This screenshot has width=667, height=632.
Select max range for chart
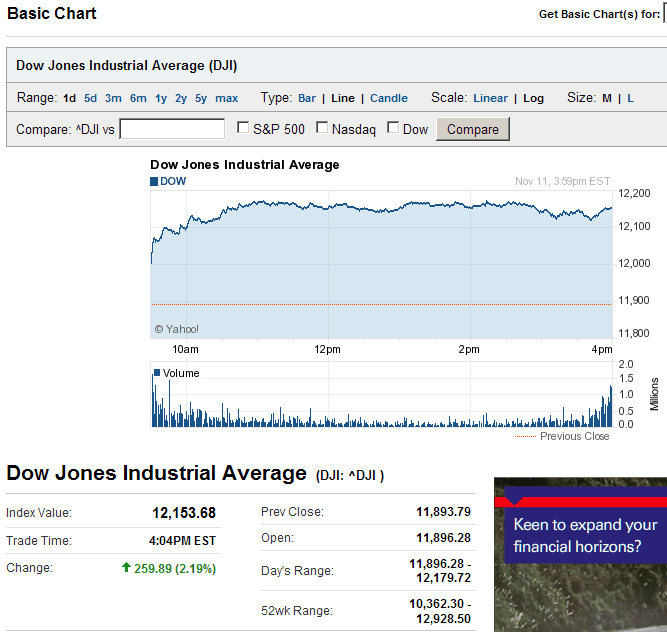click(x=227, y=98)
